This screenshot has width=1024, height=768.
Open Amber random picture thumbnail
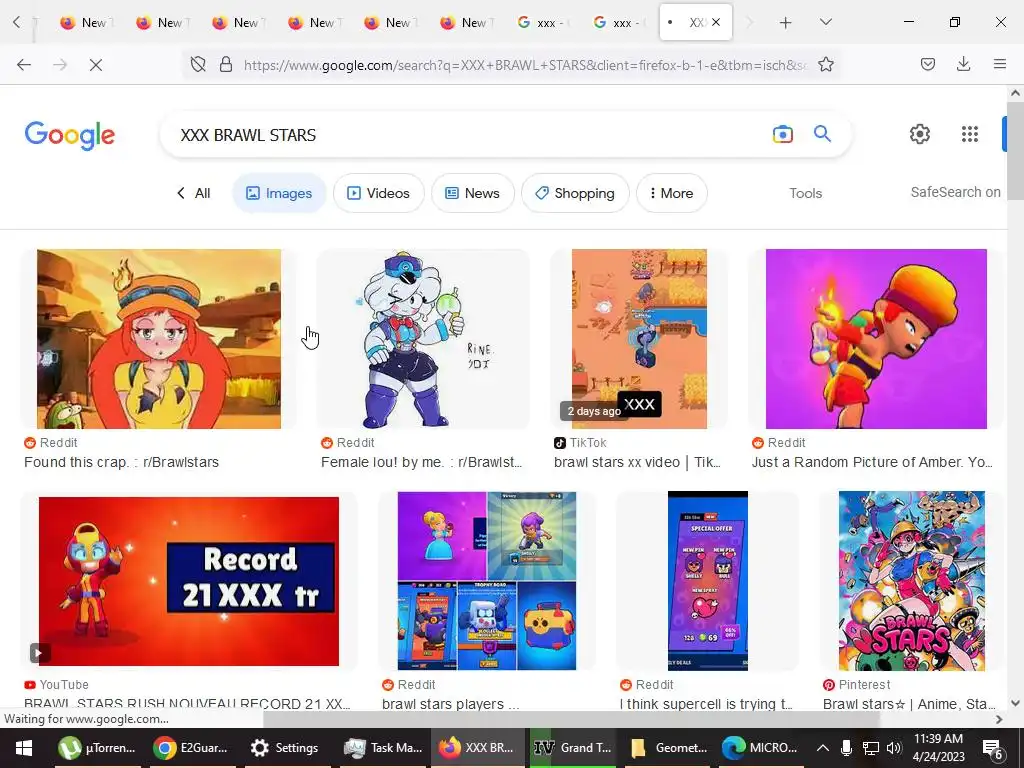[x=876, y=339]
